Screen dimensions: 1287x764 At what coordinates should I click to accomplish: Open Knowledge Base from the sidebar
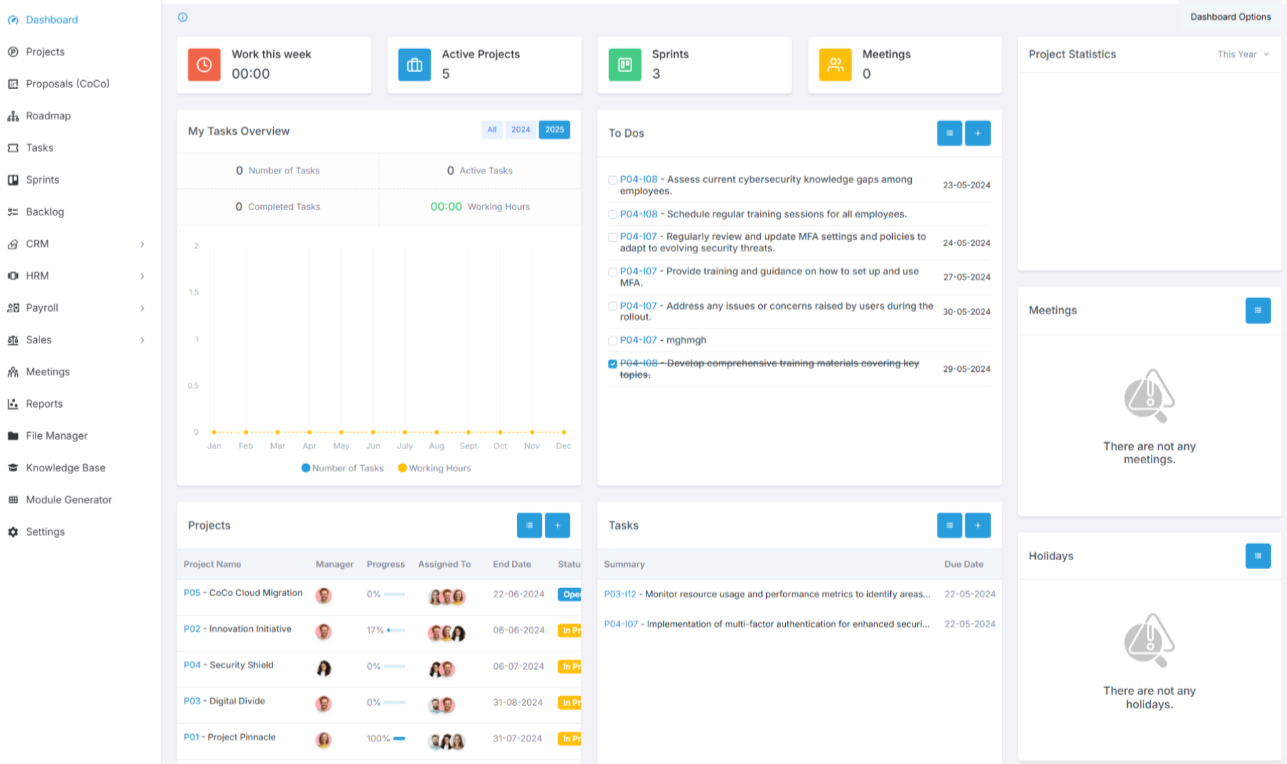point(65,468)
